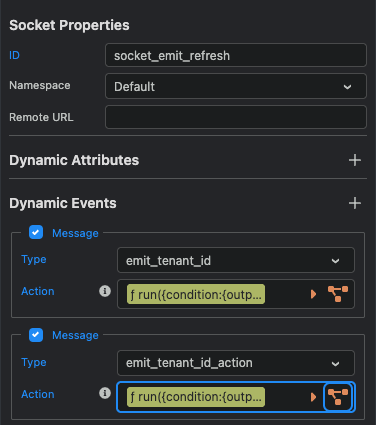Click the Dynamic Attributes section heading
The height and width of the screenshot is (425, 376).
[74, 160]
